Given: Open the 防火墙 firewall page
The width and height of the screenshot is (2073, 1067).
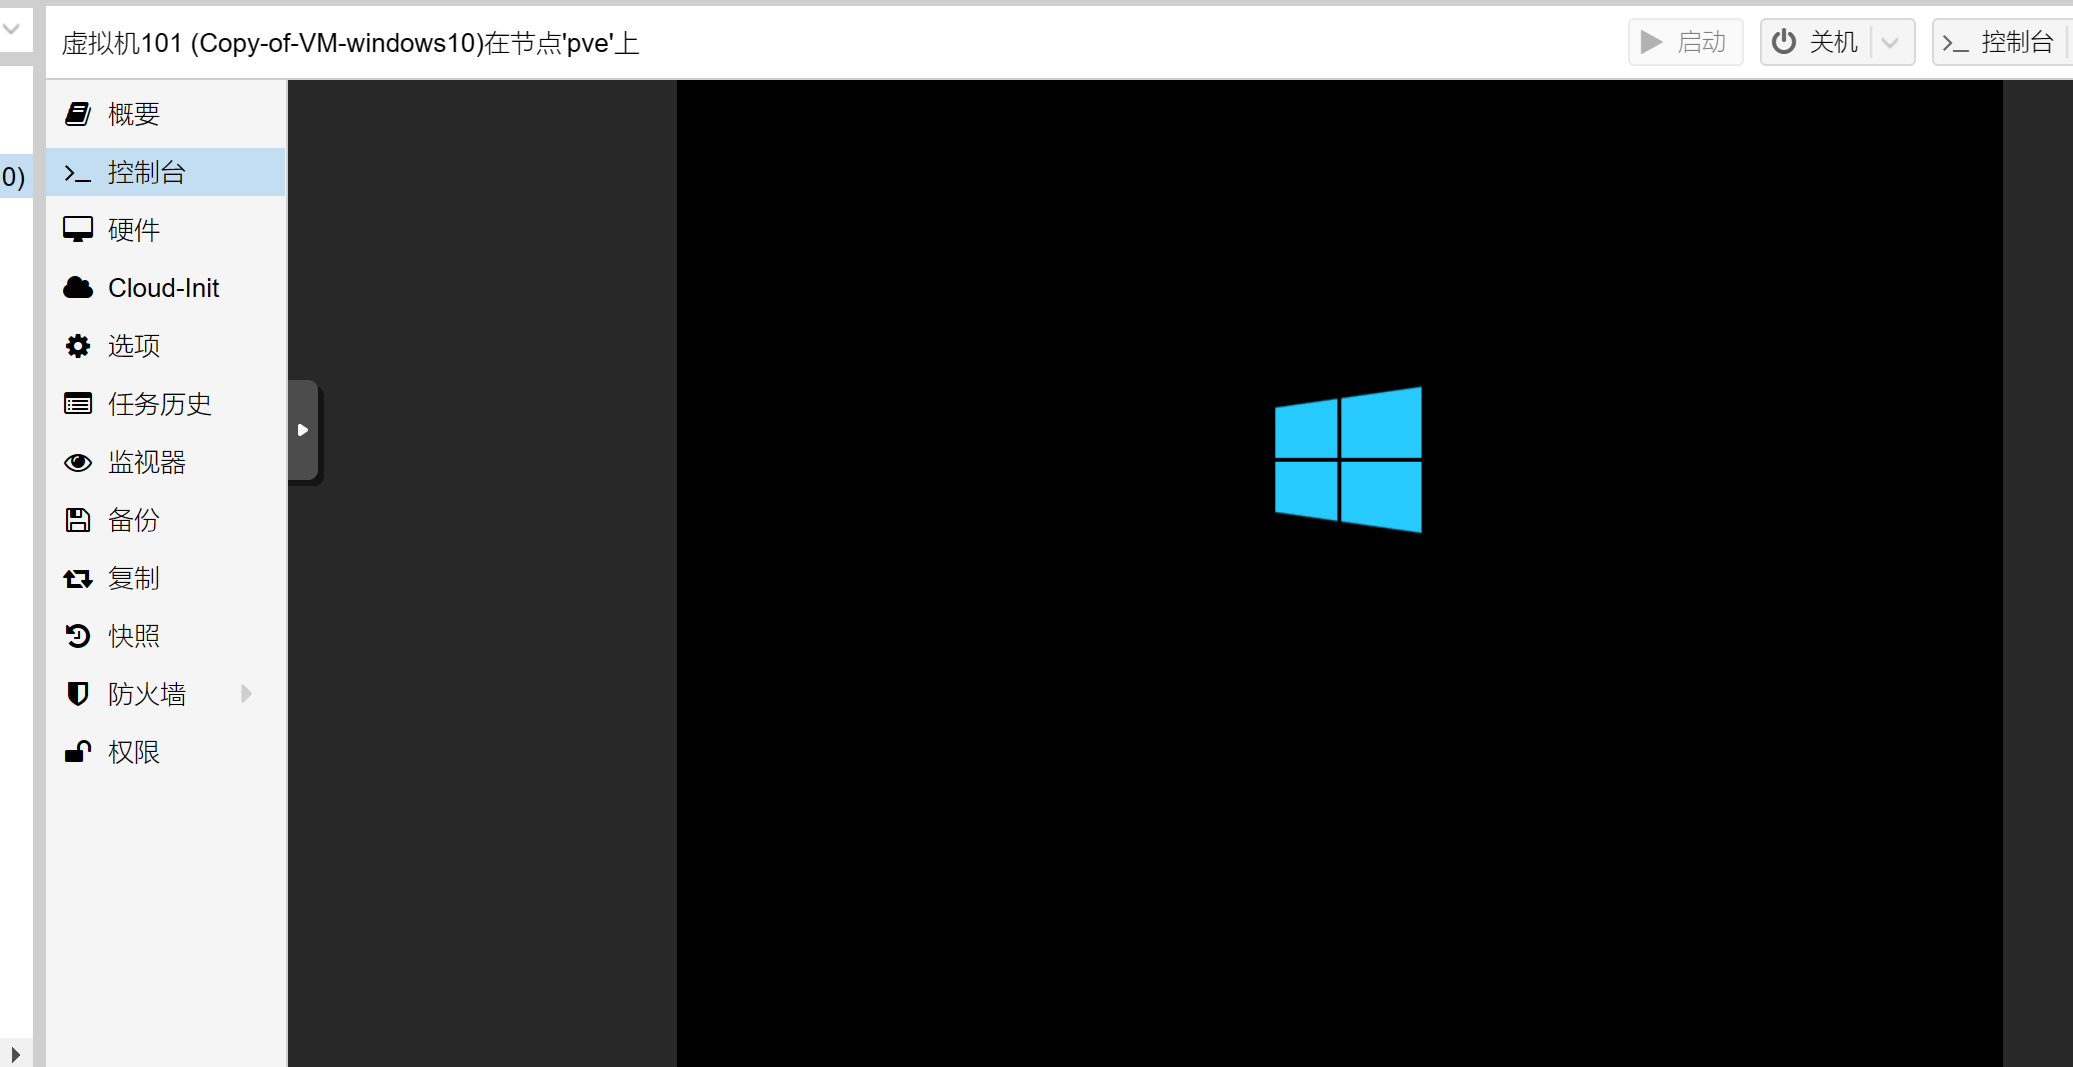Looking at the screenshot, I should 166,694.
